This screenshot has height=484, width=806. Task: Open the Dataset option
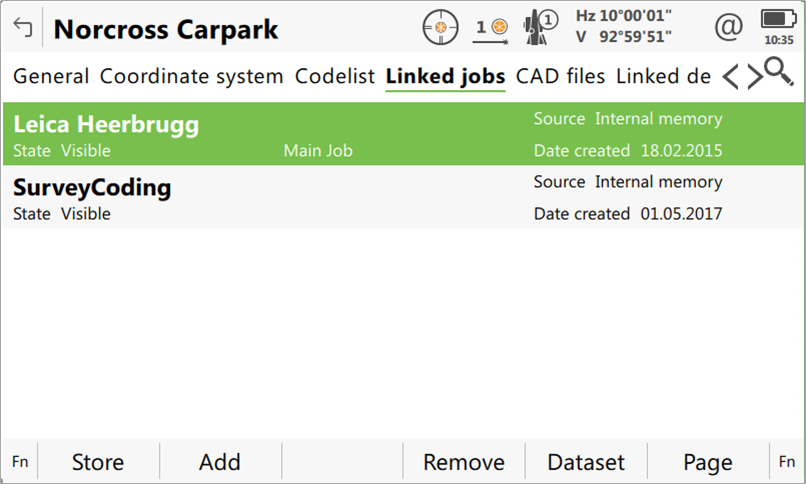[x=585, y=462]
